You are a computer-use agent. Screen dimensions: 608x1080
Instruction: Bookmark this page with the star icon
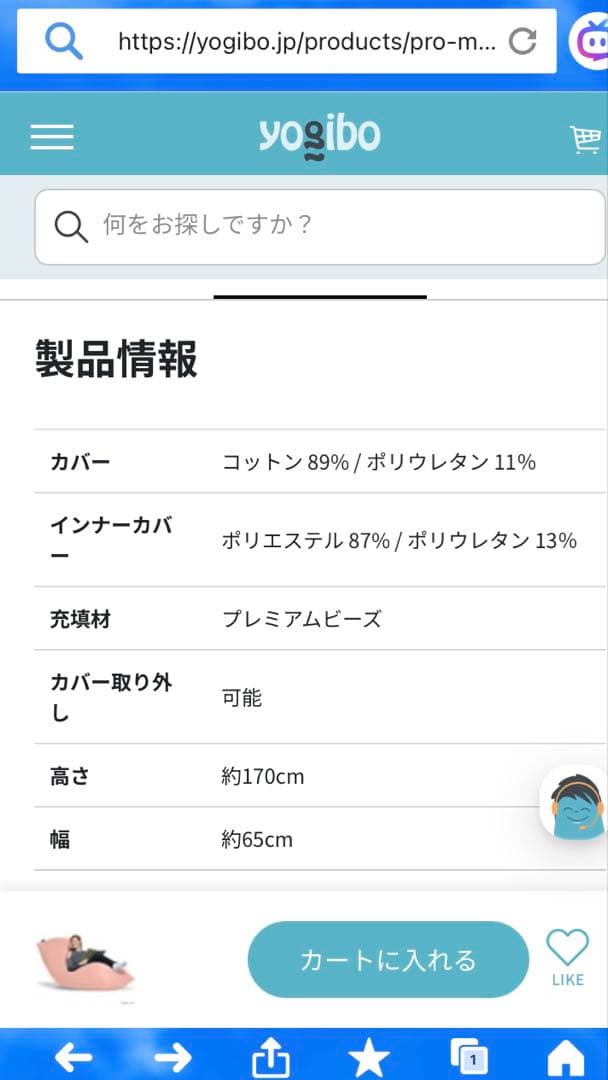[x=369, y=1055]
